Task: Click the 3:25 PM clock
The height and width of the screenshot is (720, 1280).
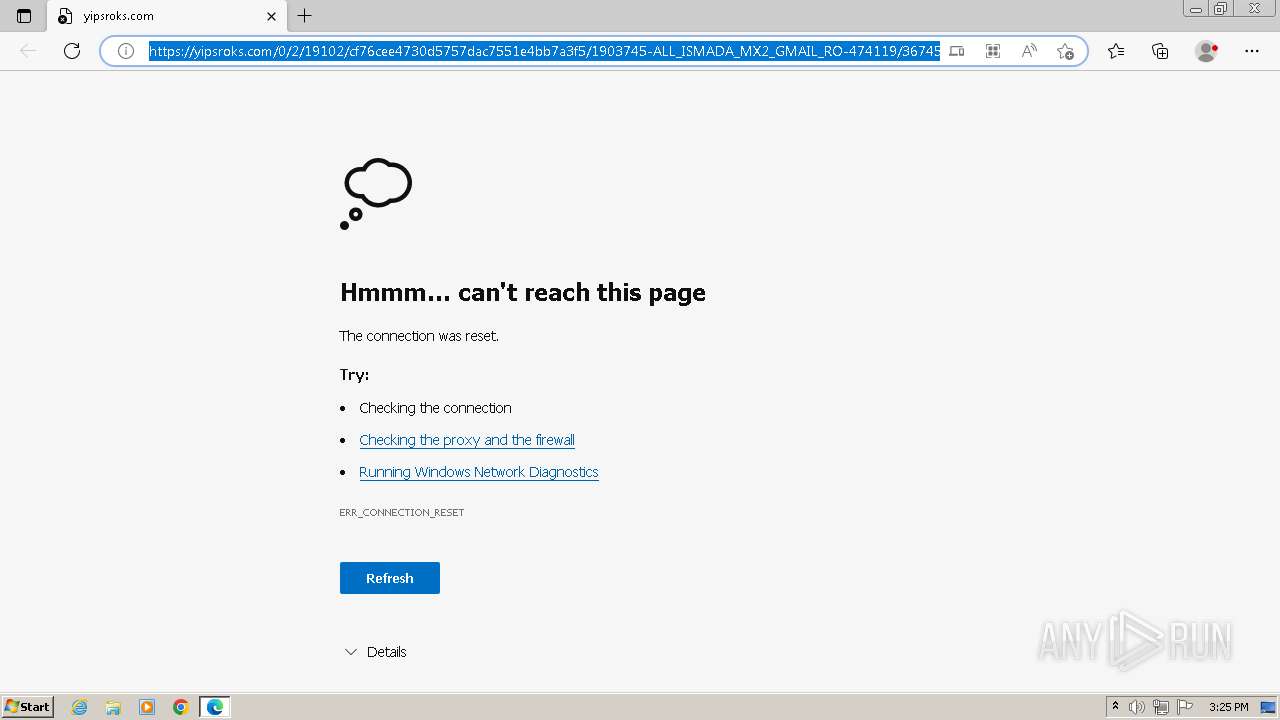Action: 1228,707
